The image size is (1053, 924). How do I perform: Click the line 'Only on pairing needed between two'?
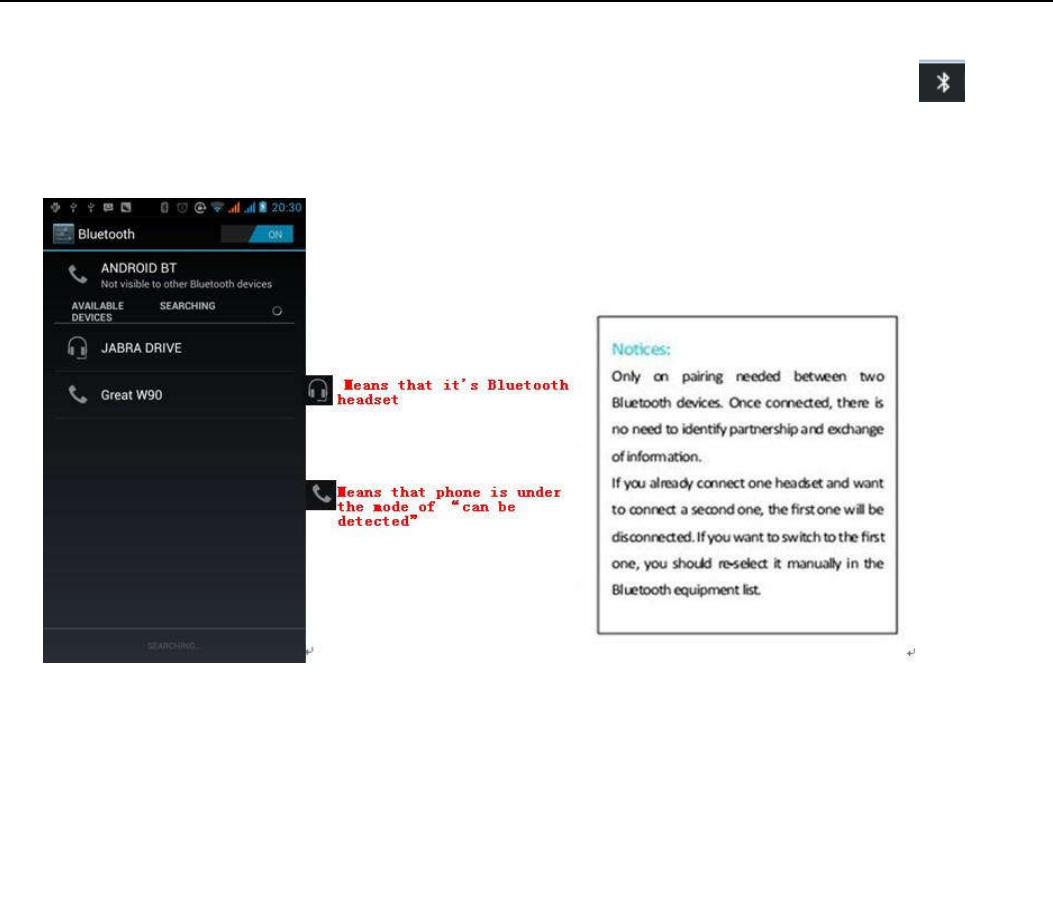pyautogui.click(x=747, y=377)
